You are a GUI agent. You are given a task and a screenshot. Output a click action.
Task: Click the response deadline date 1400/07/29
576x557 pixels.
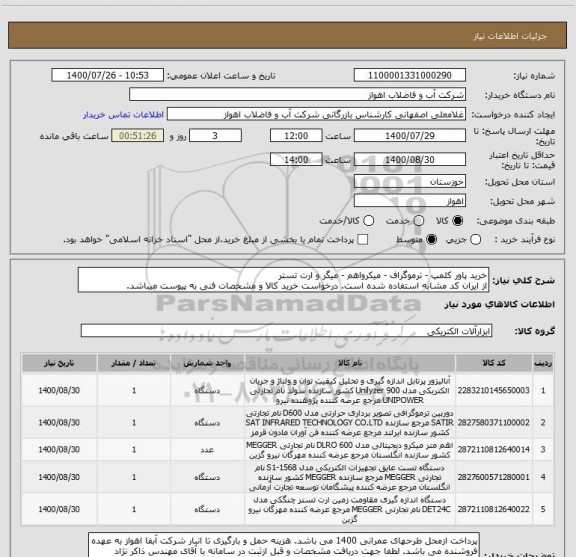pos(410,136)
